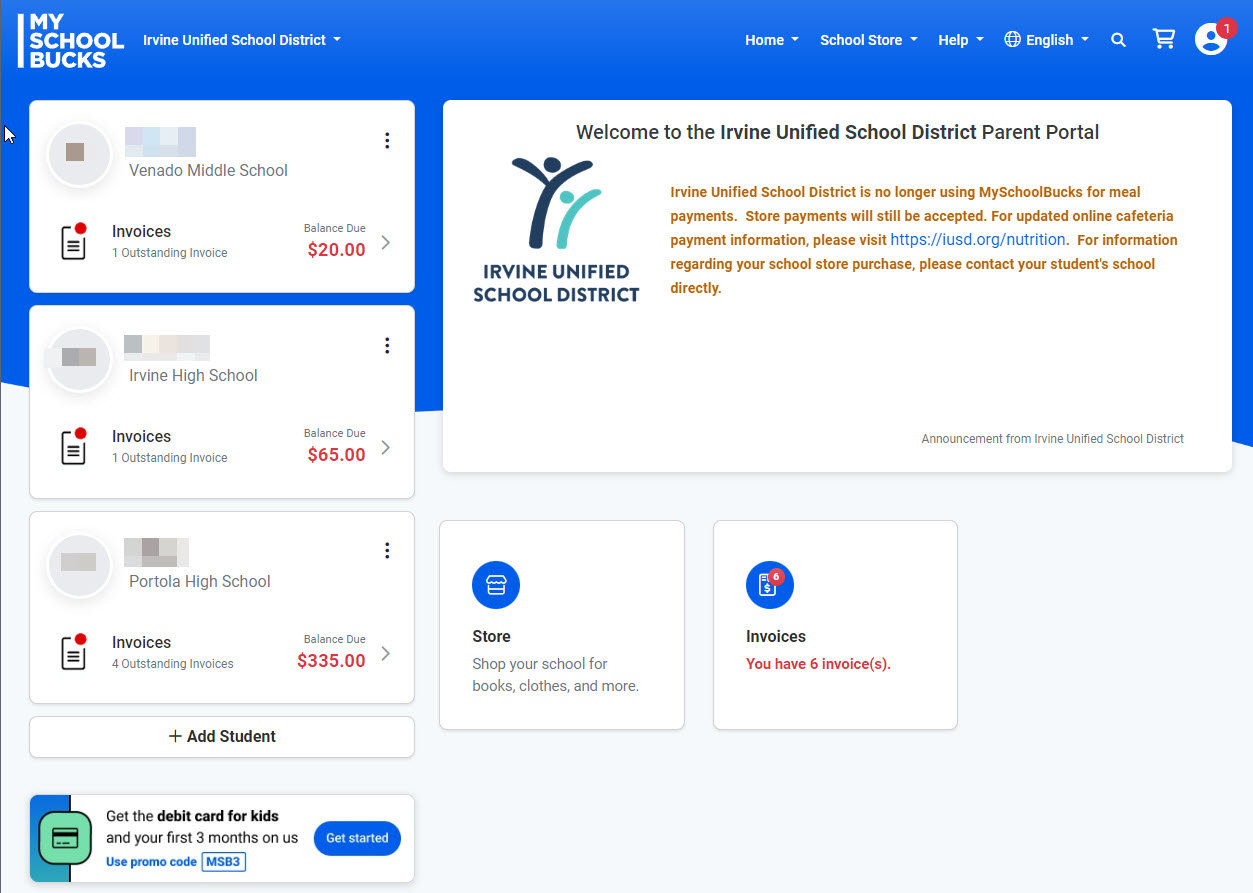Click the blue Invoices icon with 6 badge

click(770, 585)
